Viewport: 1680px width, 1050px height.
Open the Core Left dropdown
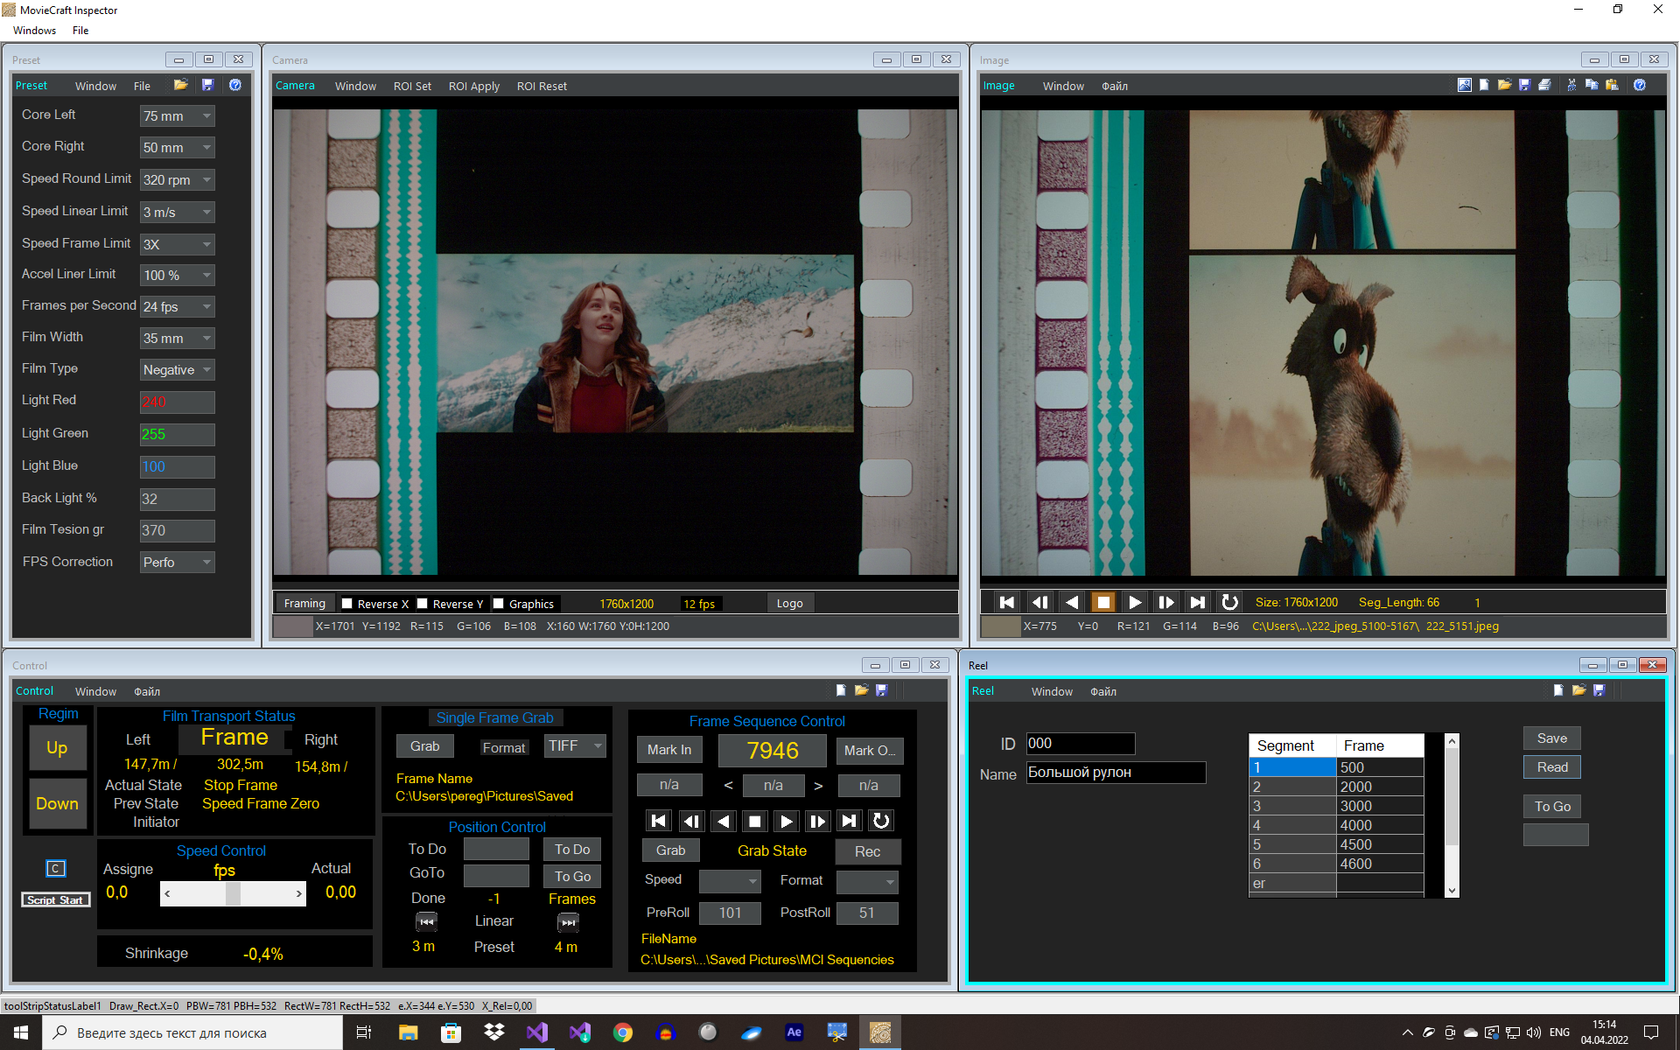177,116
